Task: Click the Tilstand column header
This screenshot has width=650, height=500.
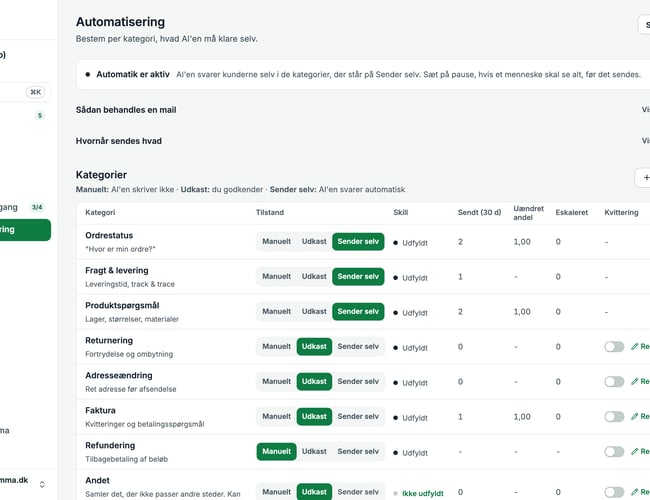Action: 270,212
